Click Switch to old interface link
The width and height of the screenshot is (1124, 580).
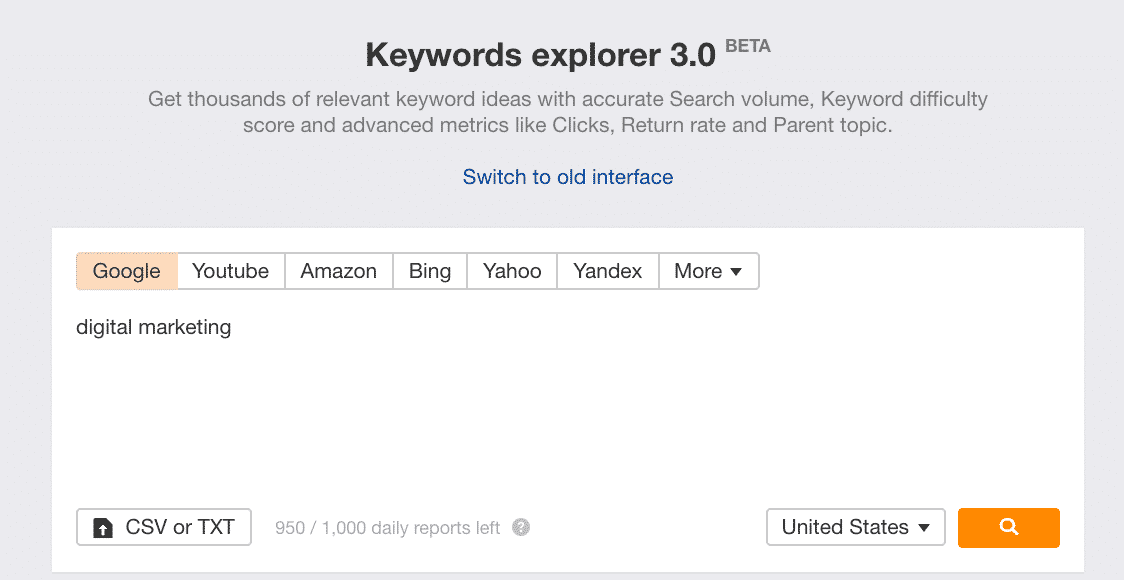click(568, 177)
